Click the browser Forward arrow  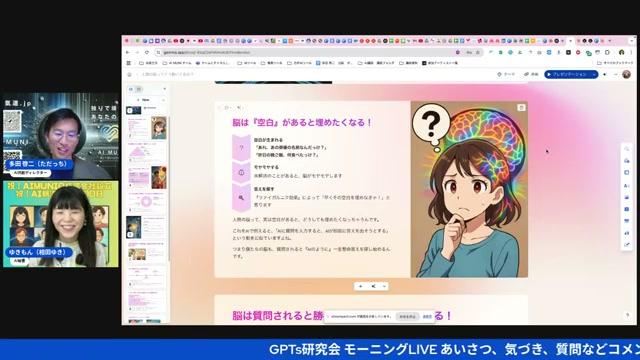[x=137, y=53]
